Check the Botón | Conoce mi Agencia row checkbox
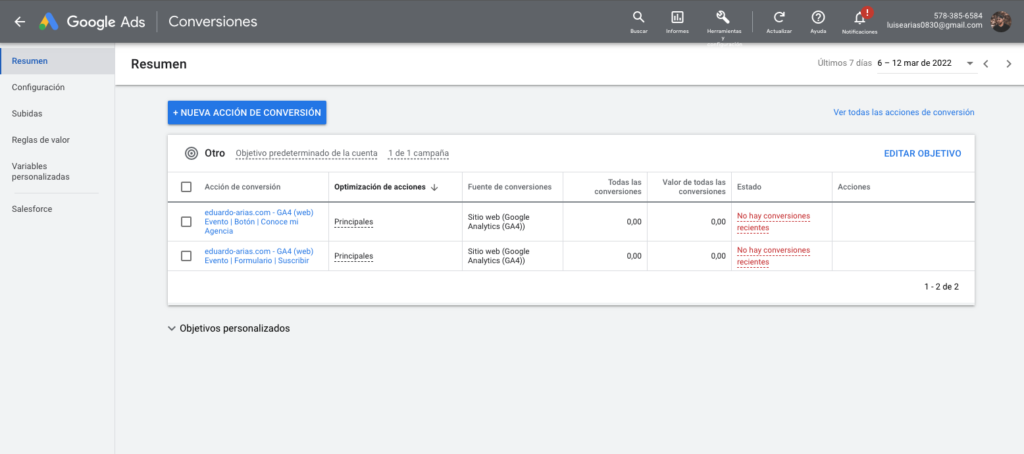 coord(186,222)
